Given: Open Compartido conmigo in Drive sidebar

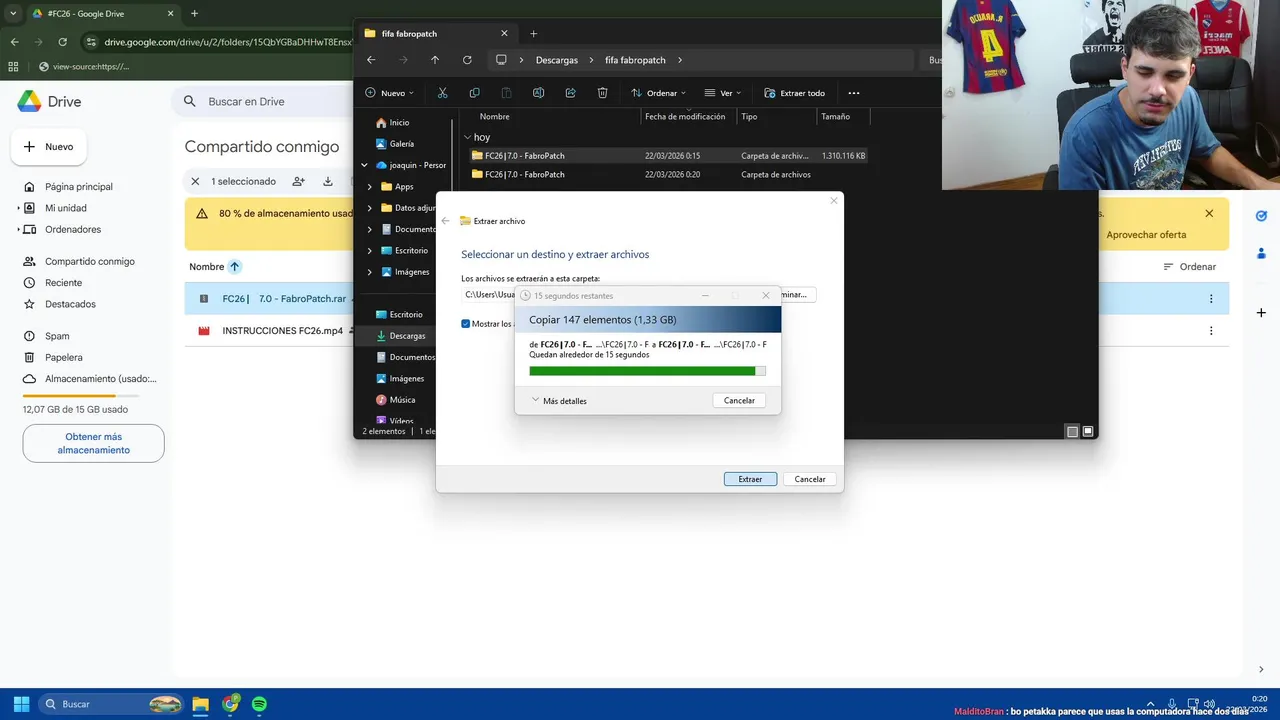Looking at the screenshot, I should (x=89, y=261).
